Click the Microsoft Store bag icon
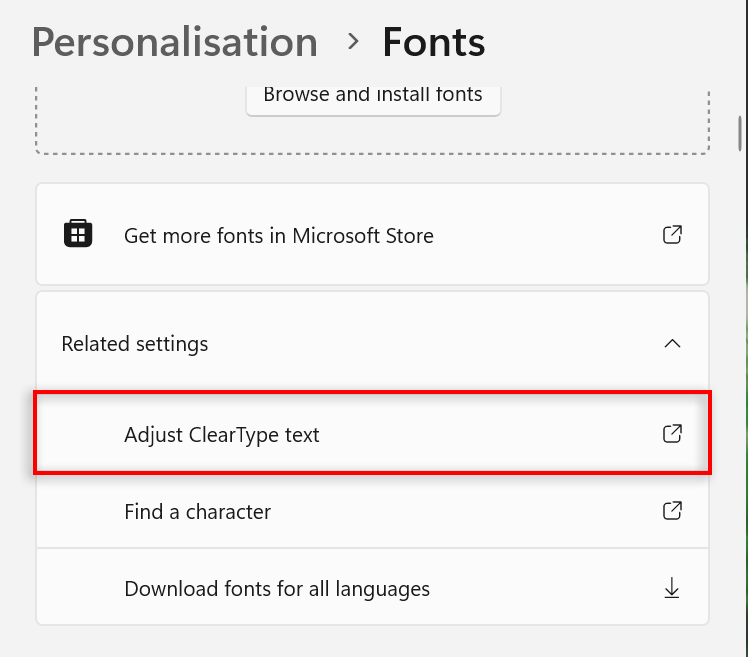The image size is (748, 657). pos(78,234)
